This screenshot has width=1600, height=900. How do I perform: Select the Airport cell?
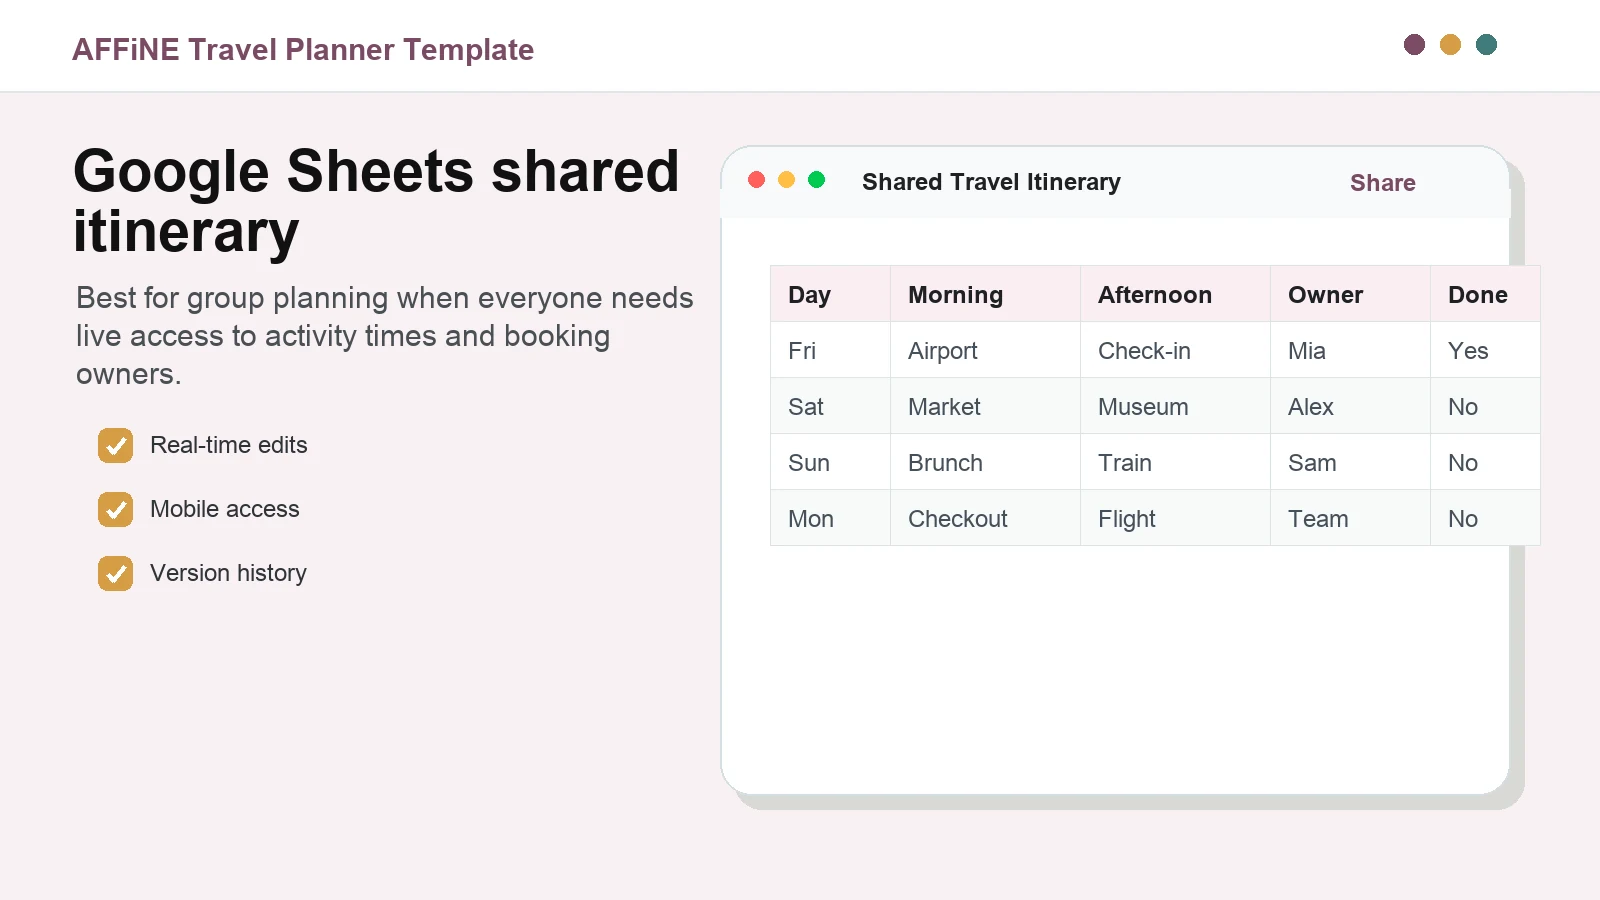click(985, 350)
